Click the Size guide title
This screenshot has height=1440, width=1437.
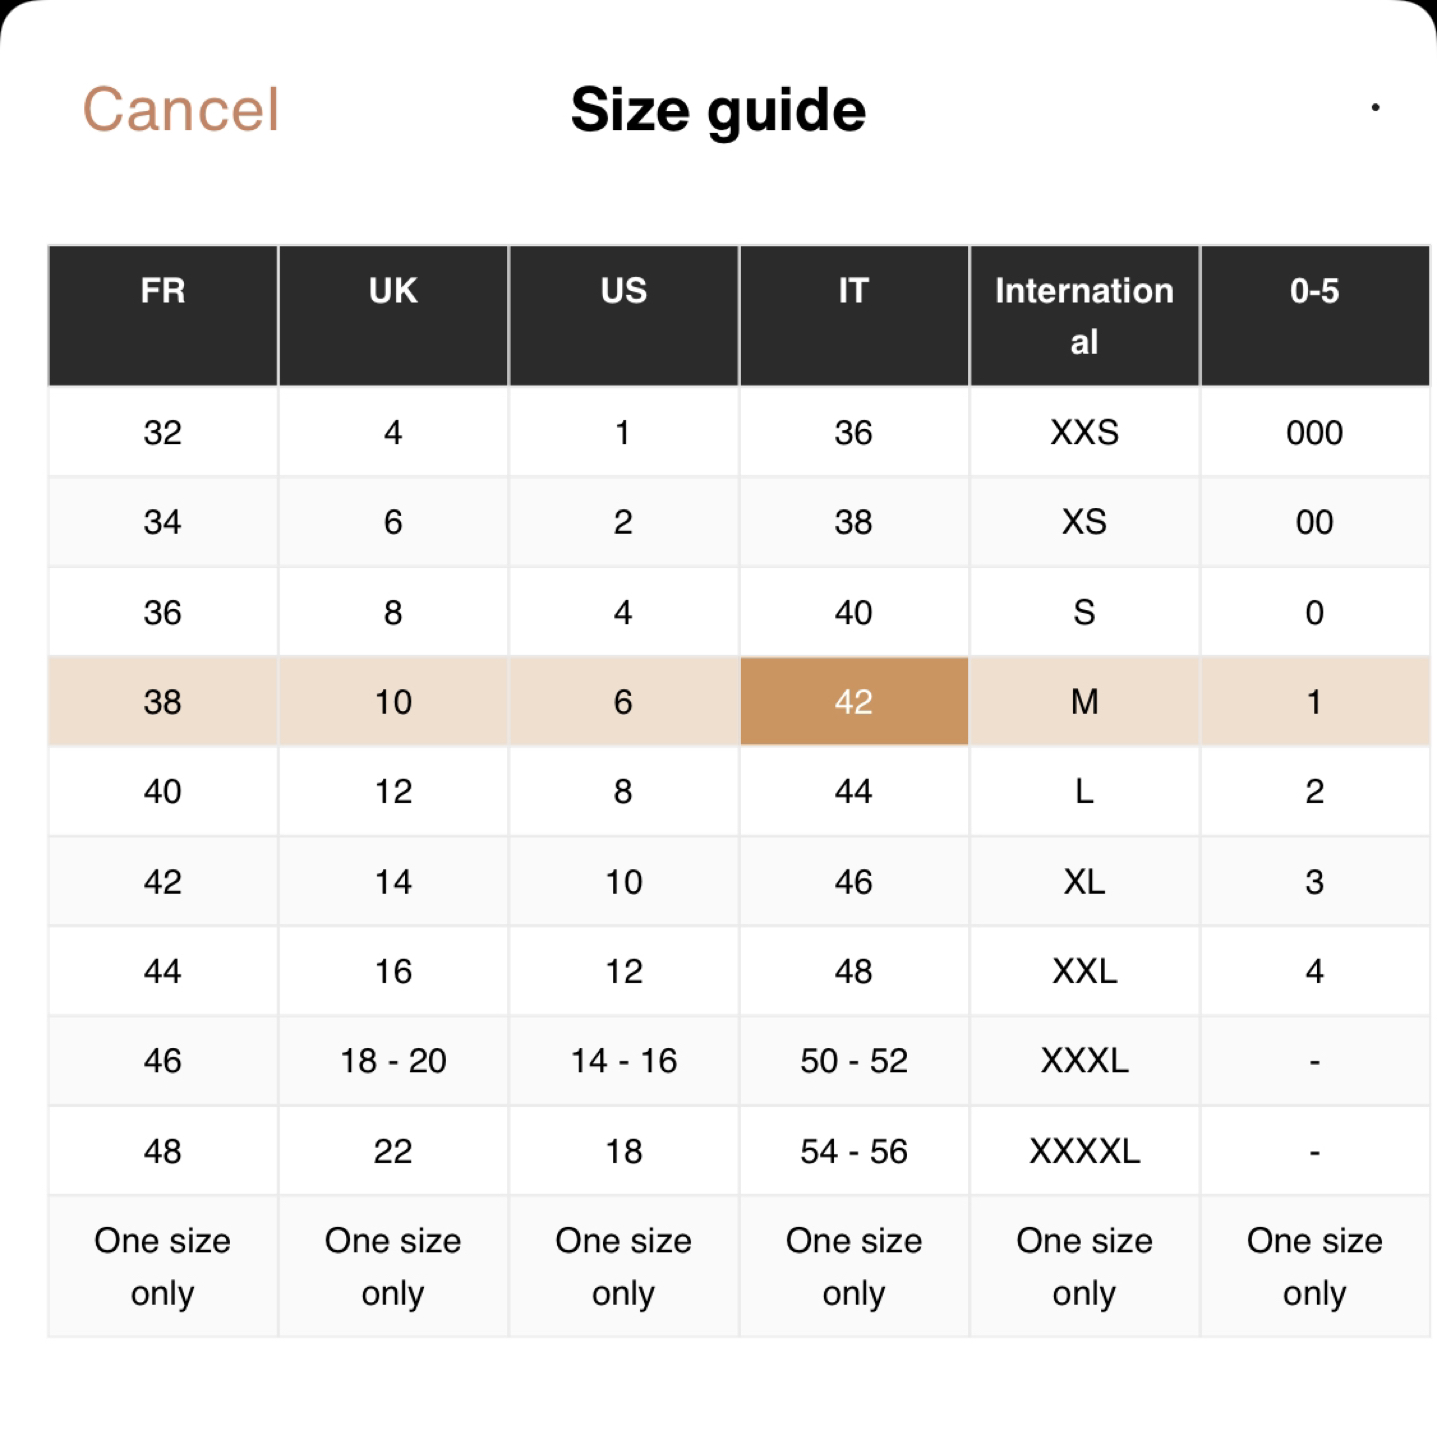(x=718, y=110)
